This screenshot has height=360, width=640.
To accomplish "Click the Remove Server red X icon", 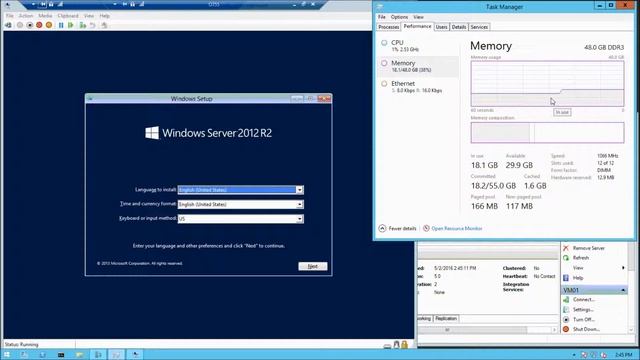I will 566,248.
